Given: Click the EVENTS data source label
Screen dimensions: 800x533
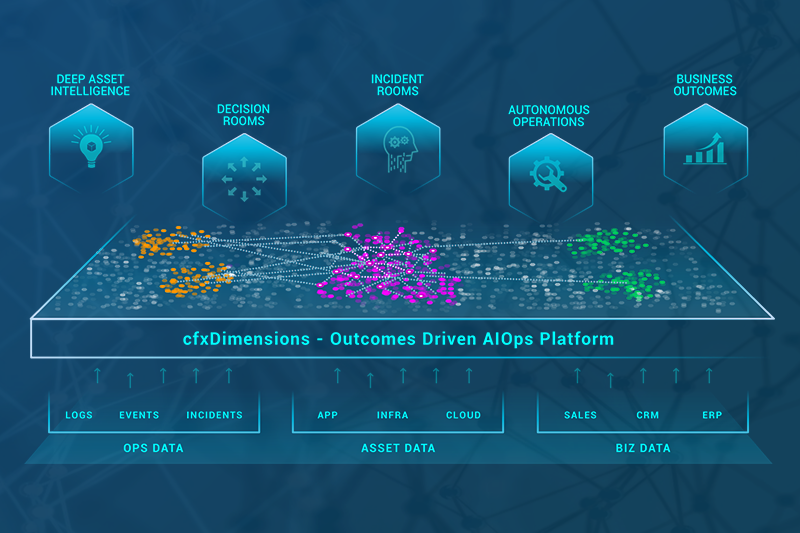Looking at the screenshot, I should pos(139,415).
